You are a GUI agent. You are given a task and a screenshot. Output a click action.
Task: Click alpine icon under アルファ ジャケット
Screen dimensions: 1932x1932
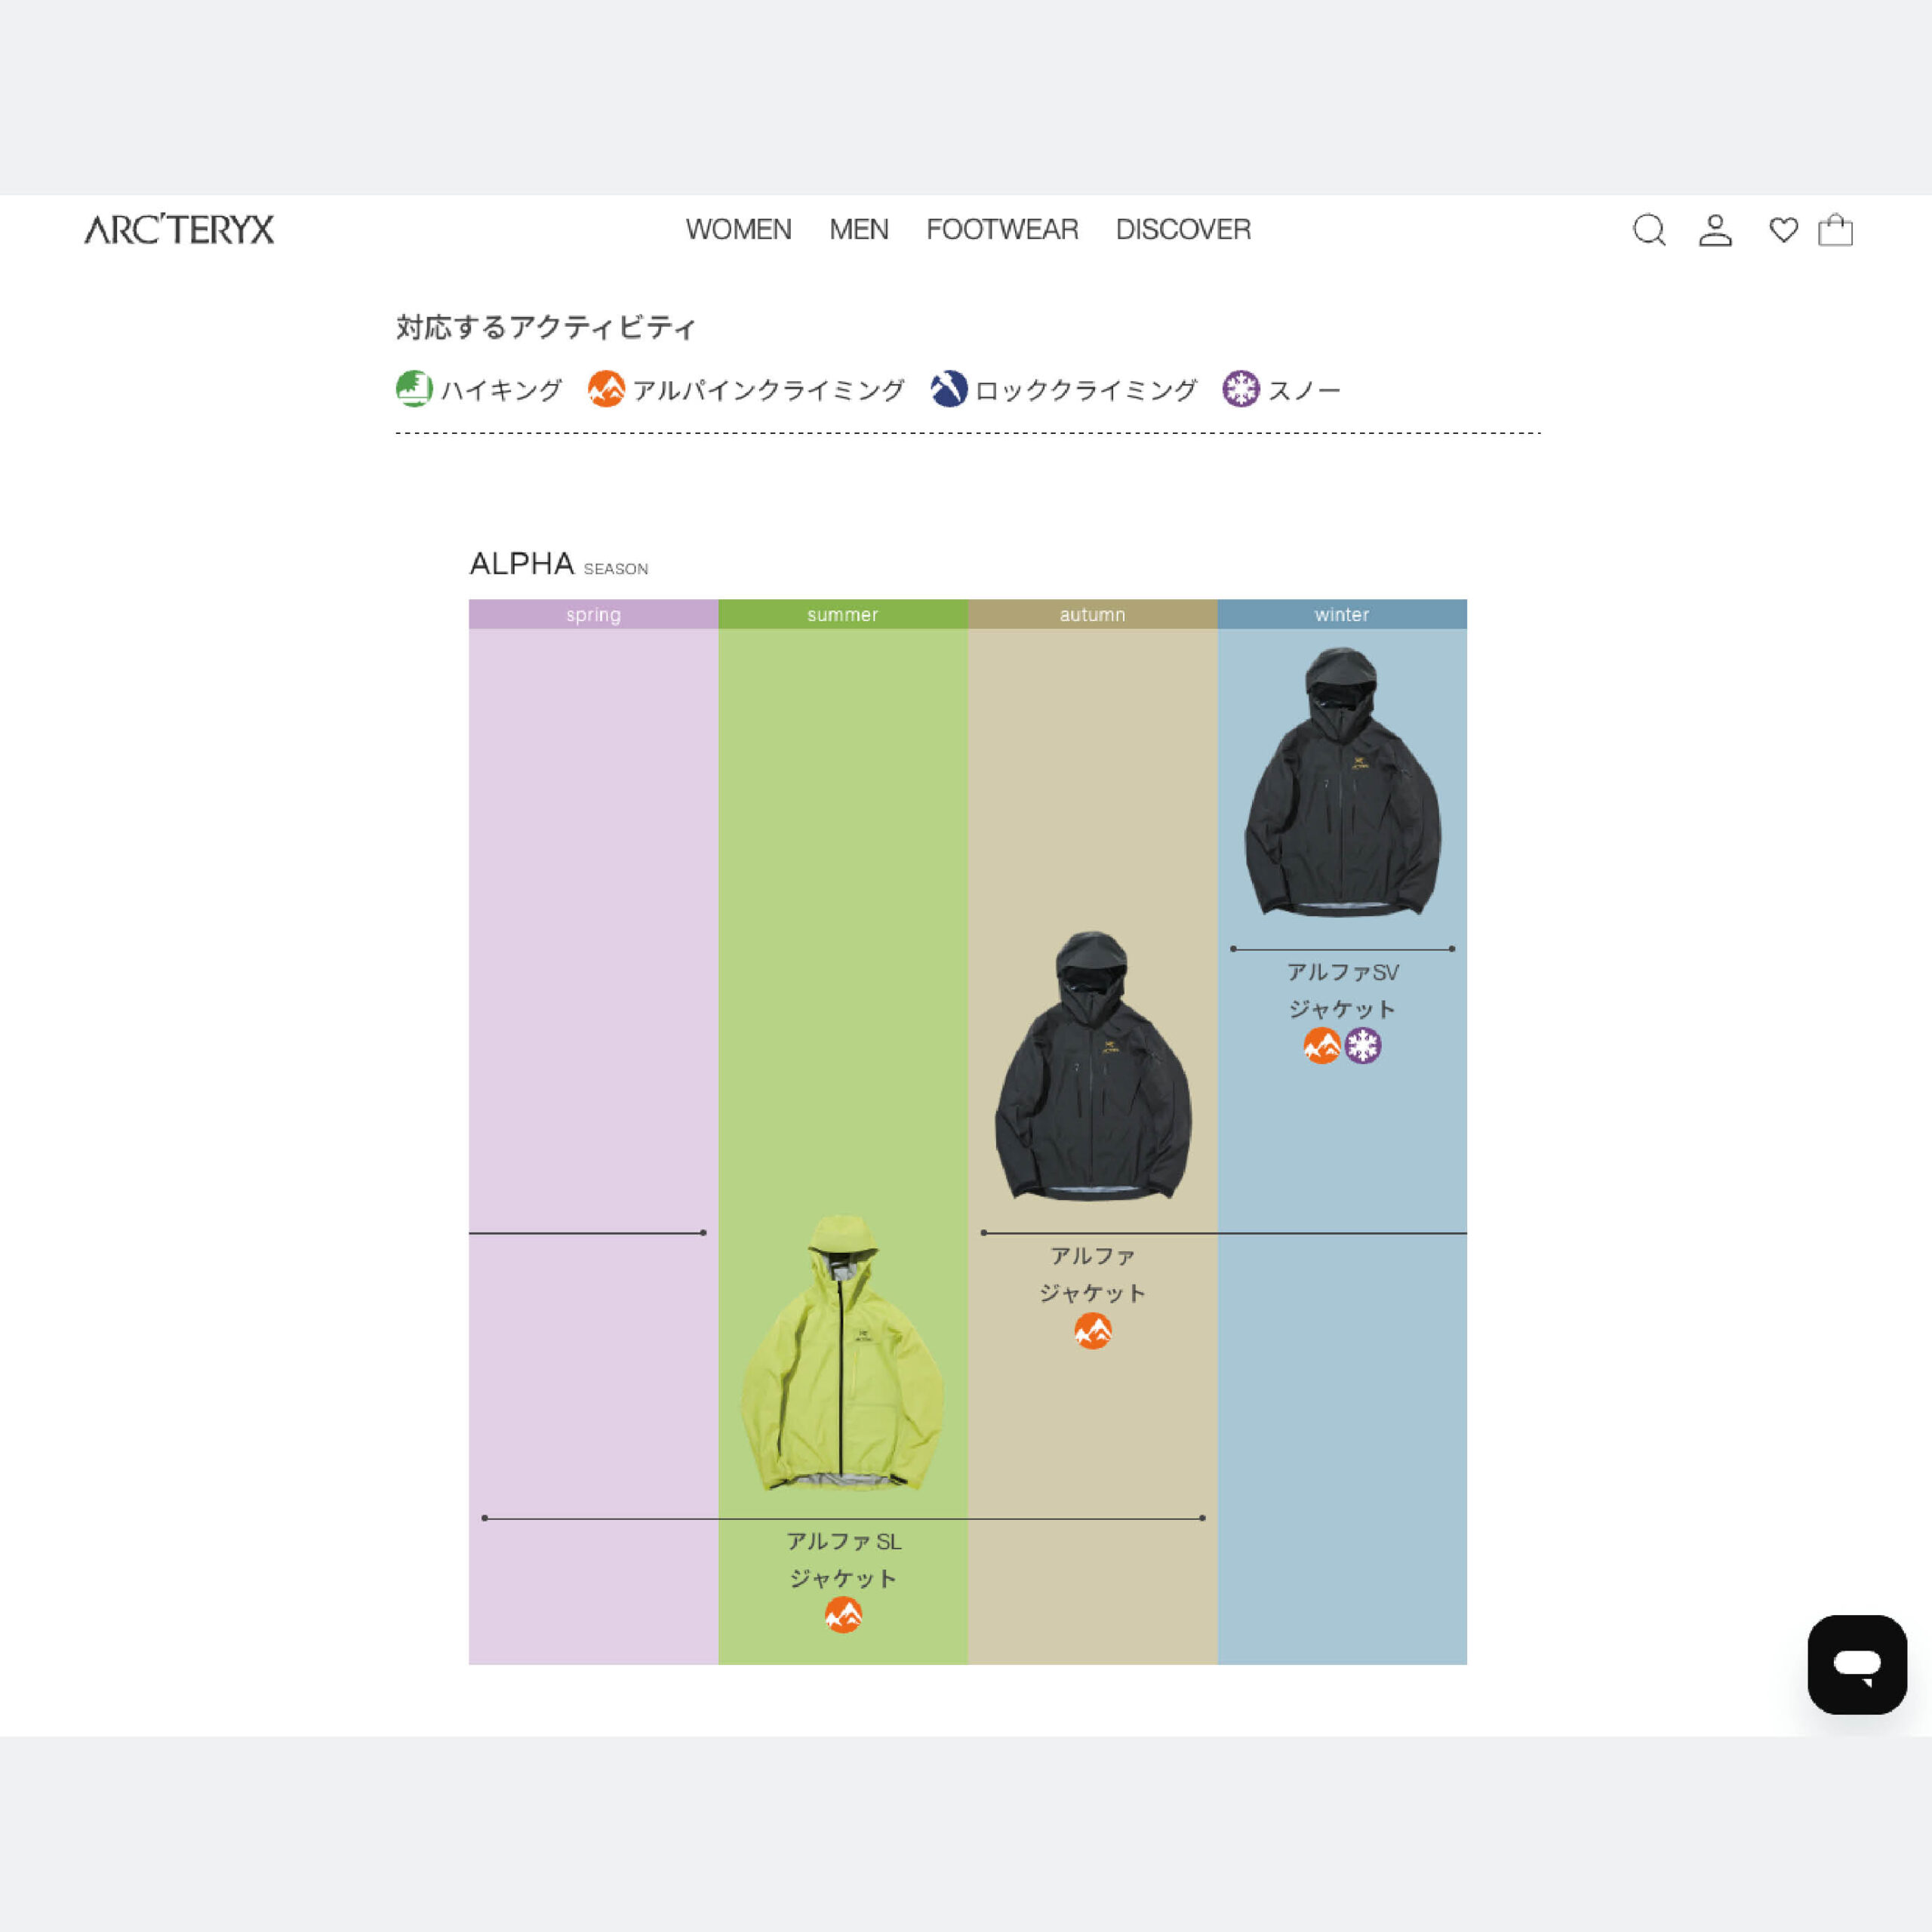pos(1093,1331)
